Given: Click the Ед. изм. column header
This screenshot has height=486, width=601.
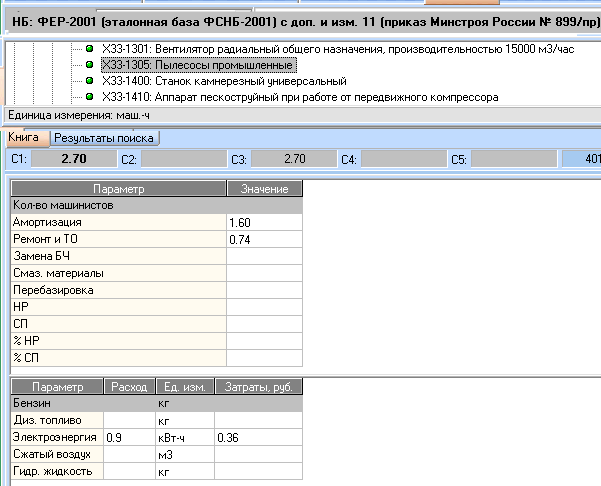Looking at the screenshot, I should 185,387.
